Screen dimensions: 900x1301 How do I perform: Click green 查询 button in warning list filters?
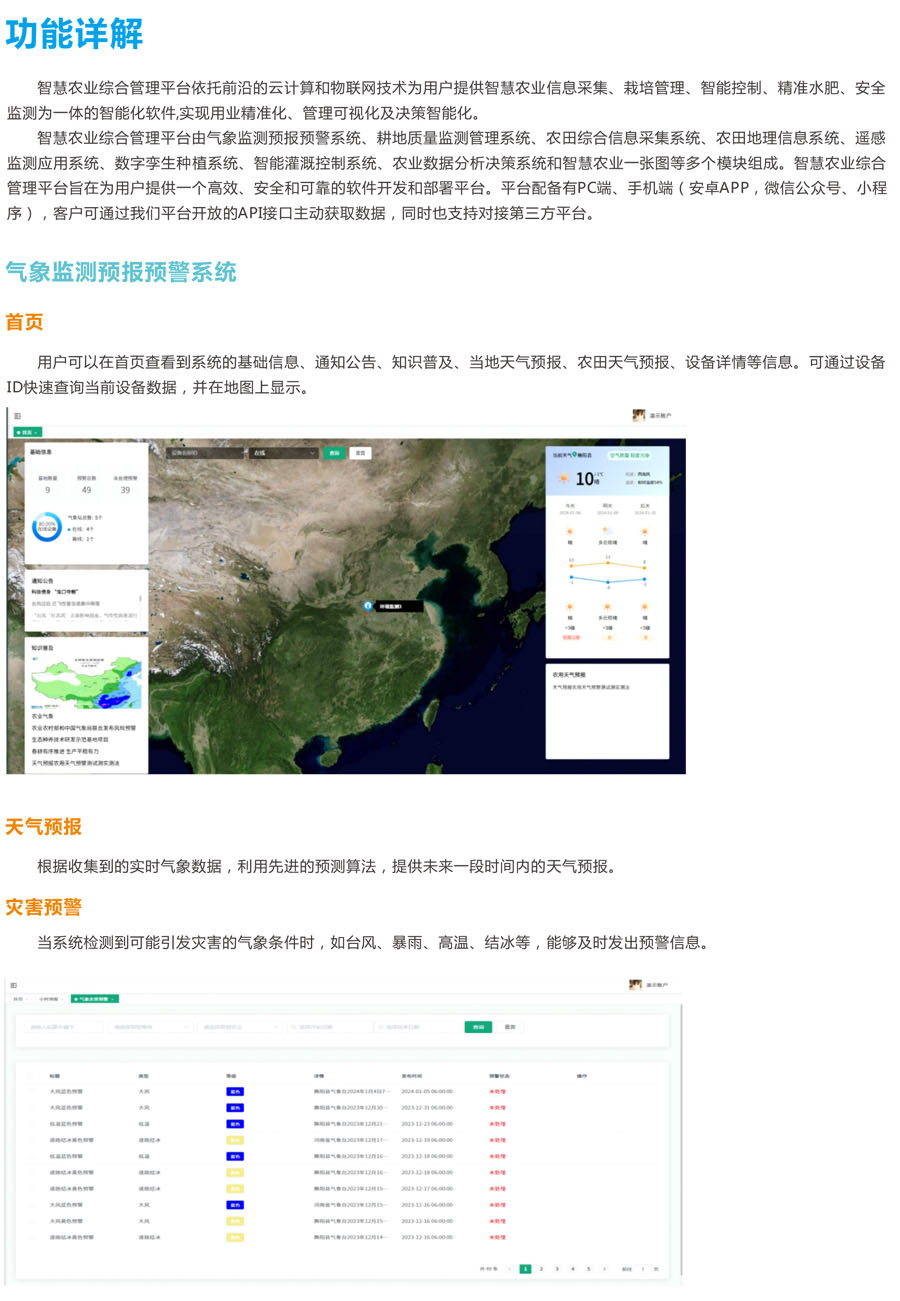478,1027
